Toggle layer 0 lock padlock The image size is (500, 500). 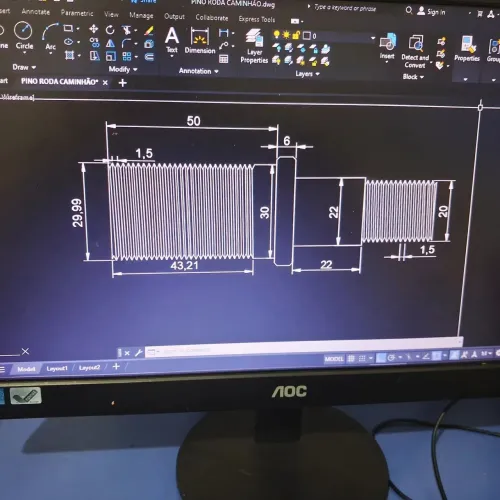[296, 35]
